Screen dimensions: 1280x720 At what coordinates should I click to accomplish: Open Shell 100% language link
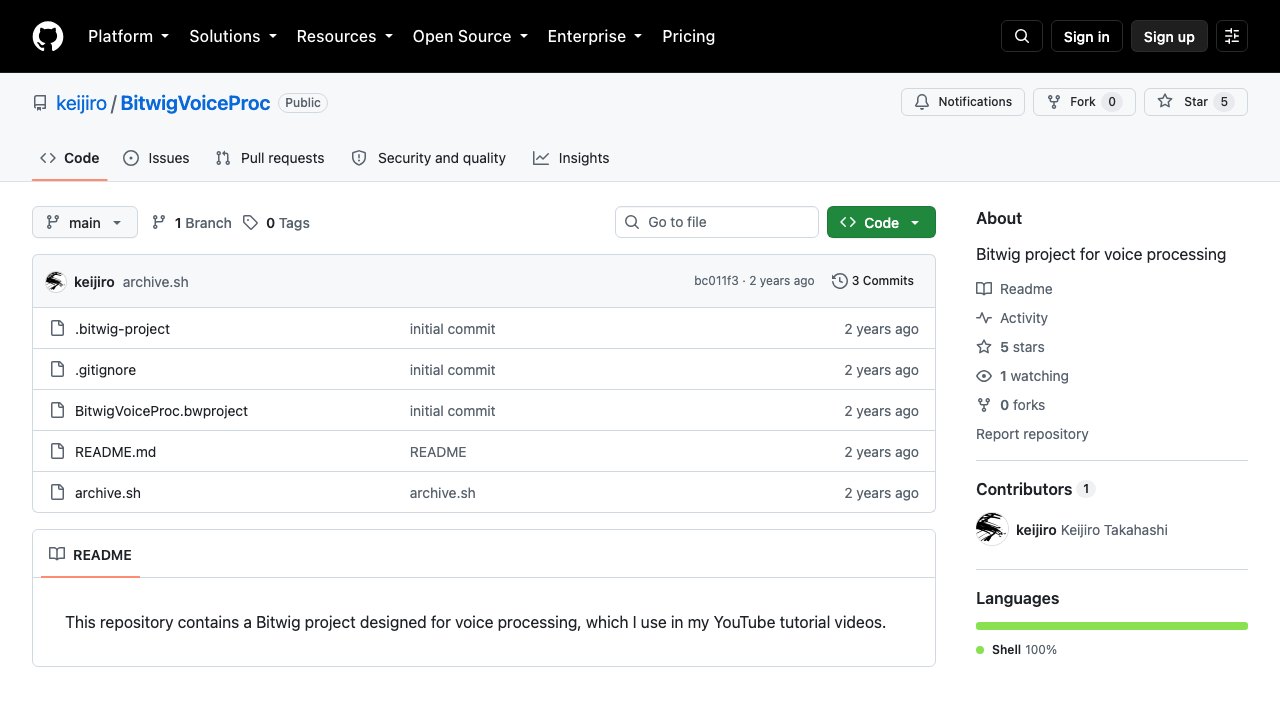tap(1016, 650)
